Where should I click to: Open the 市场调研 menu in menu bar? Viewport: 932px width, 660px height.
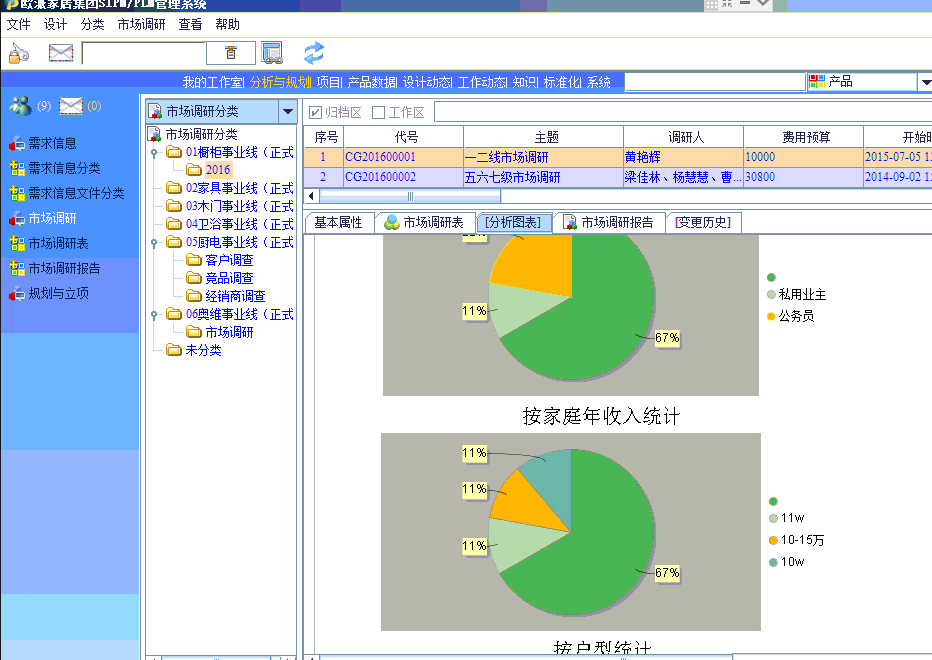point(141,24)
